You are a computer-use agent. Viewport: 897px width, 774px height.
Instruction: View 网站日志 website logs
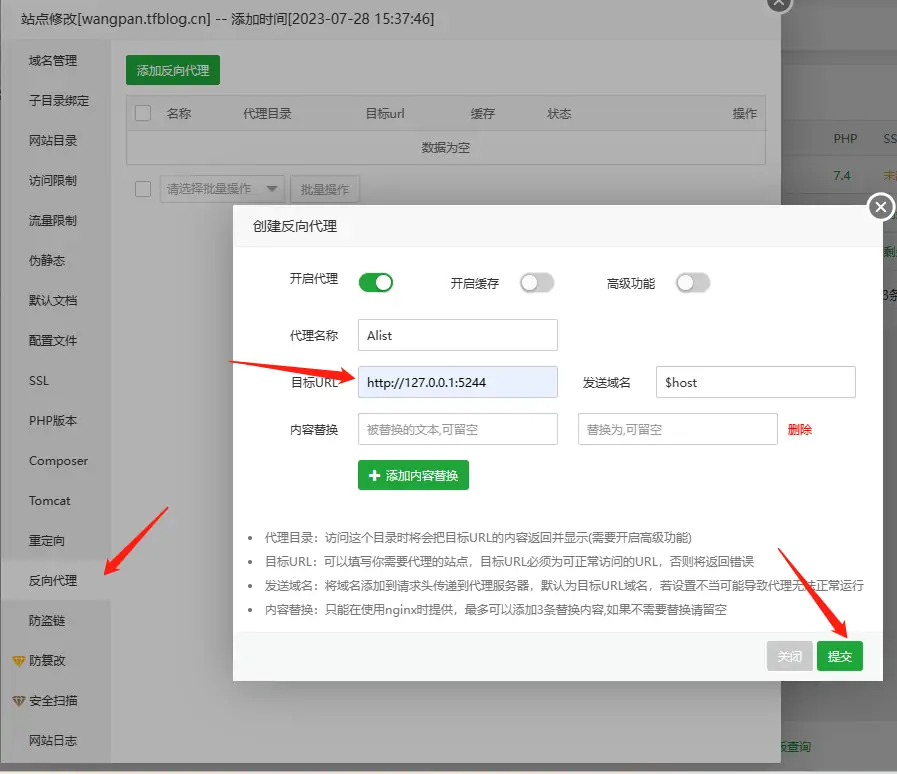click(56, 740)
